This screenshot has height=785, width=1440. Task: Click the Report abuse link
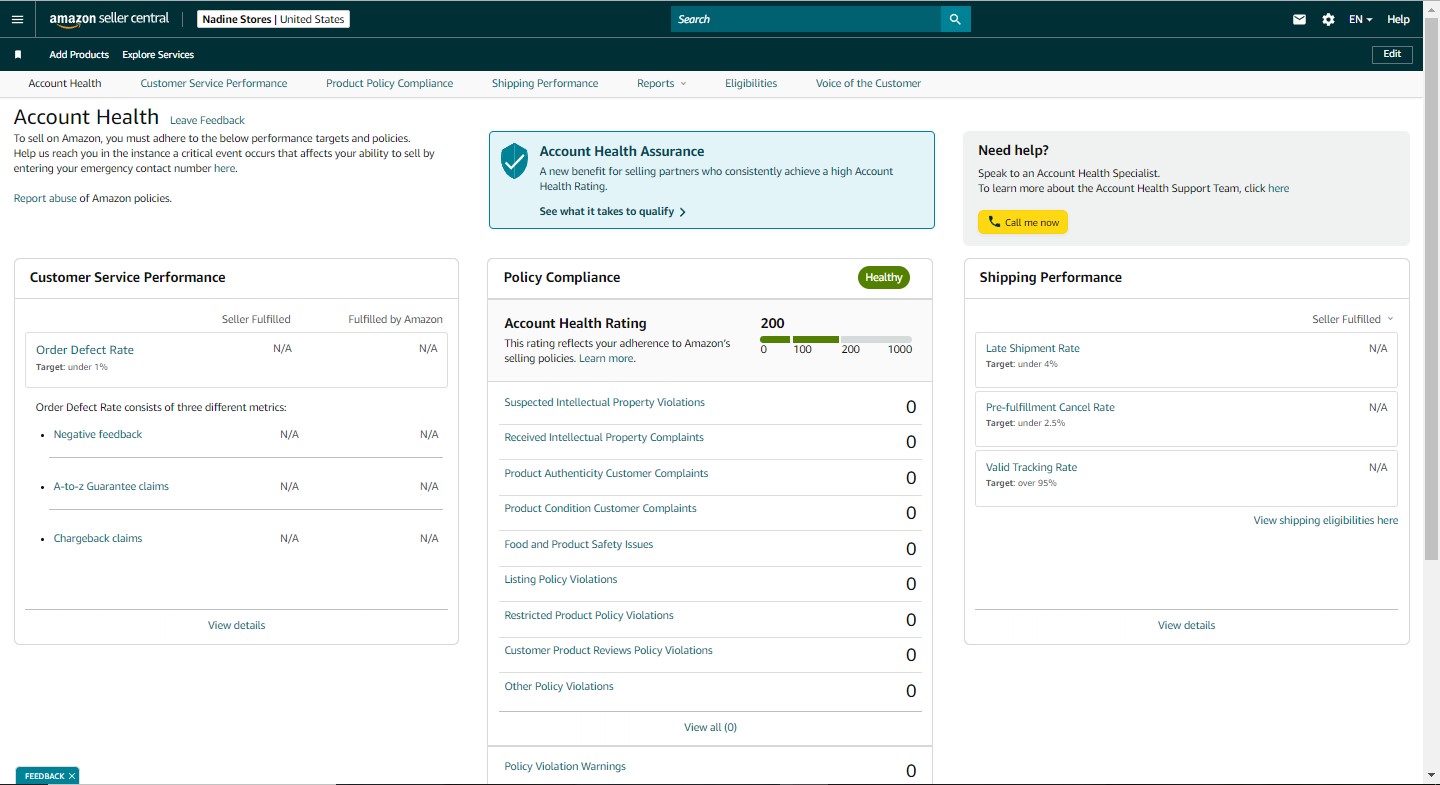(45, 198)
